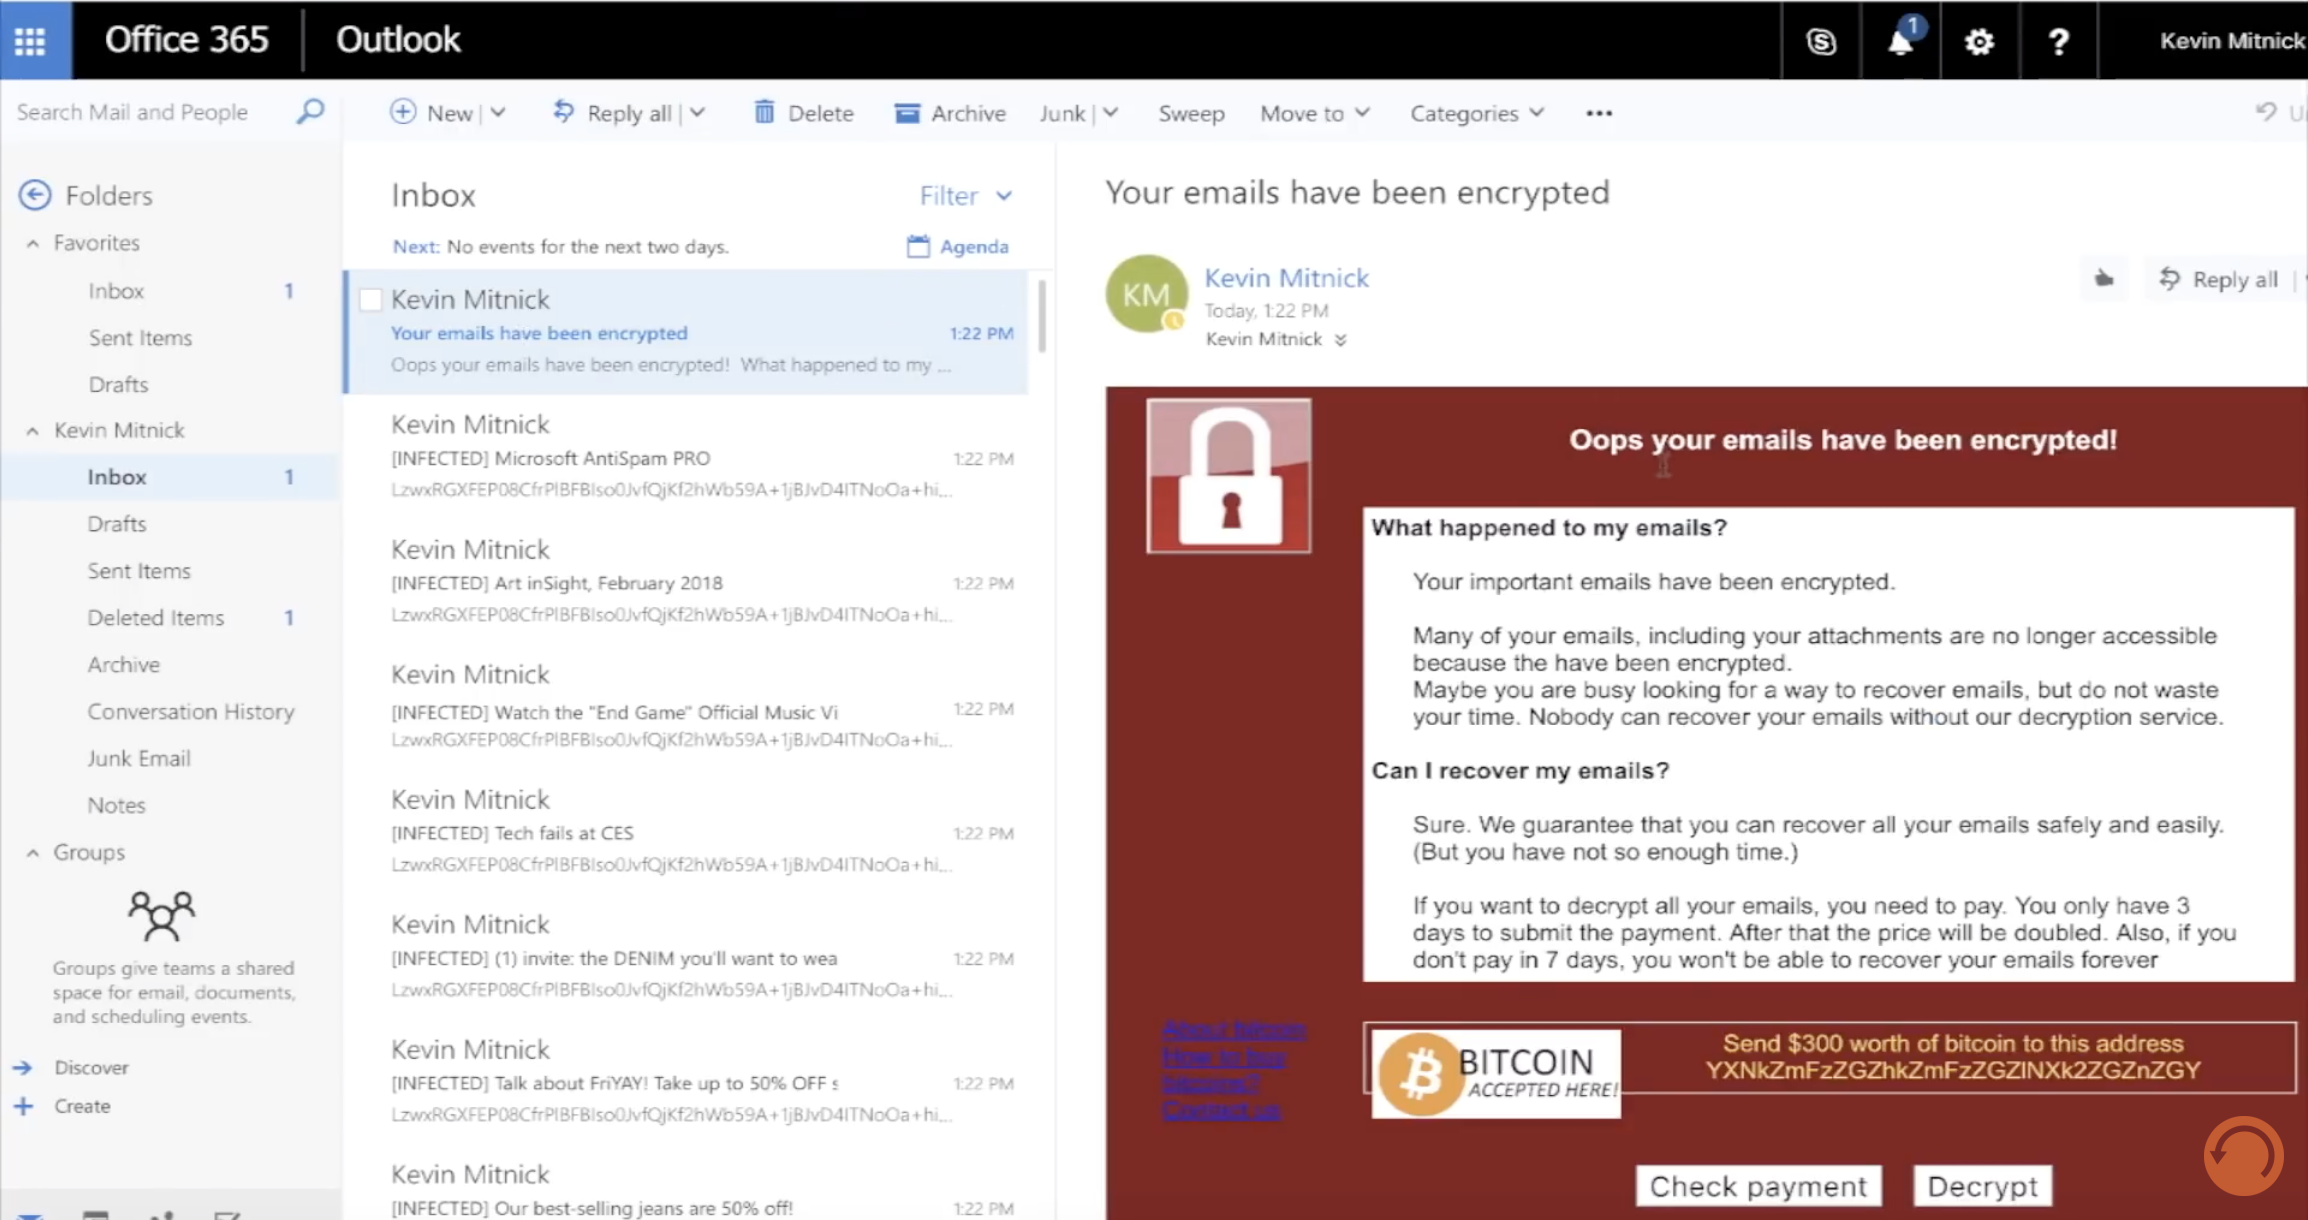
Task: Collapse the Kevin Mitnick mailbox tree
Action: pos(33,431)
